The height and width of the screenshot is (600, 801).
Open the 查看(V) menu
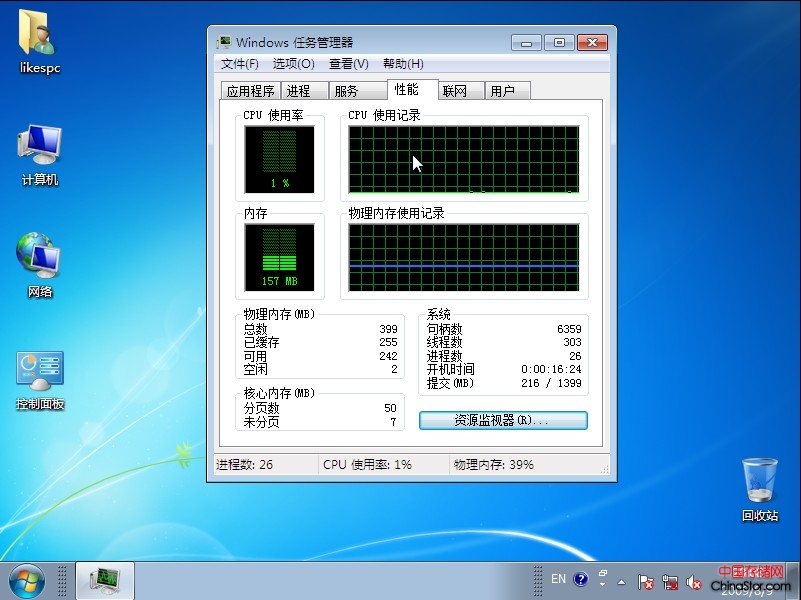348,64
